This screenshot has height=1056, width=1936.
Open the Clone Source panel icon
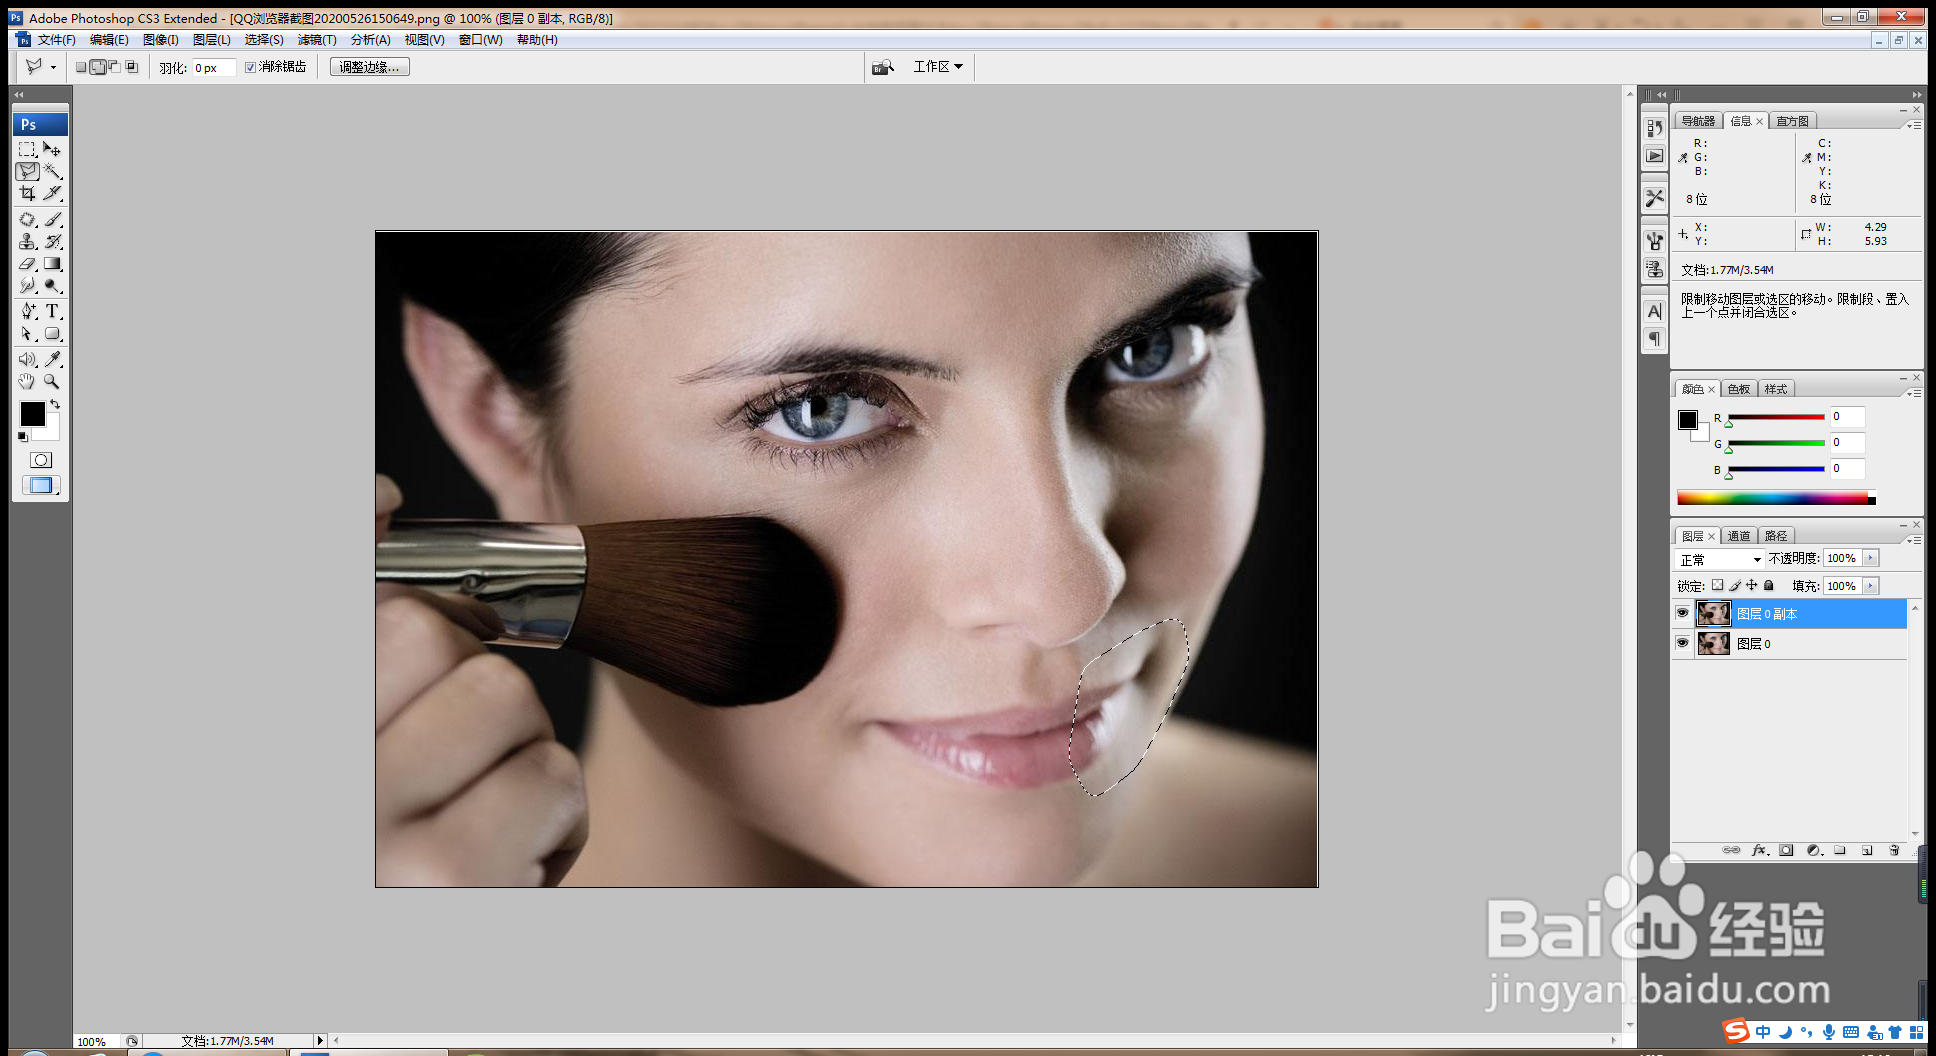pyautogui.click(x=1655, y=269)
